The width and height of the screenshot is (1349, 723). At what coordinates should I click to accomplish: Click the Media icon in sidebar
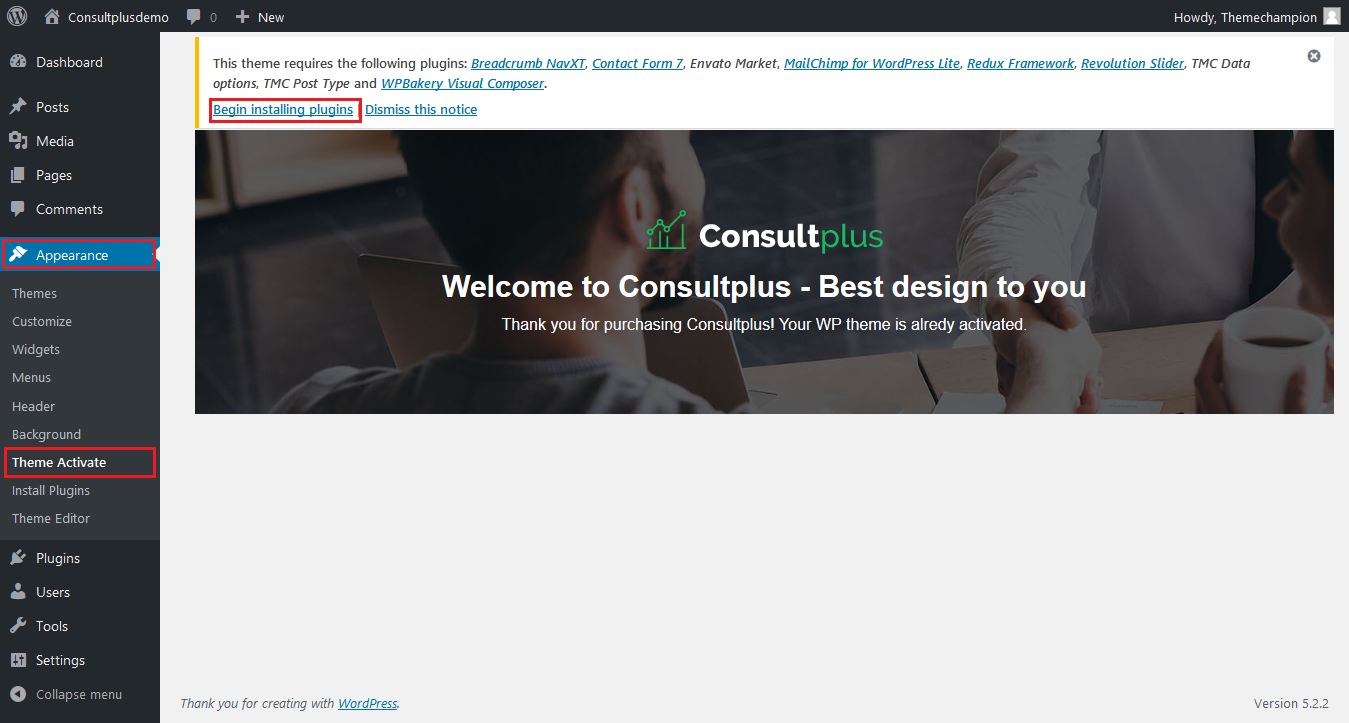coord(18,141)
